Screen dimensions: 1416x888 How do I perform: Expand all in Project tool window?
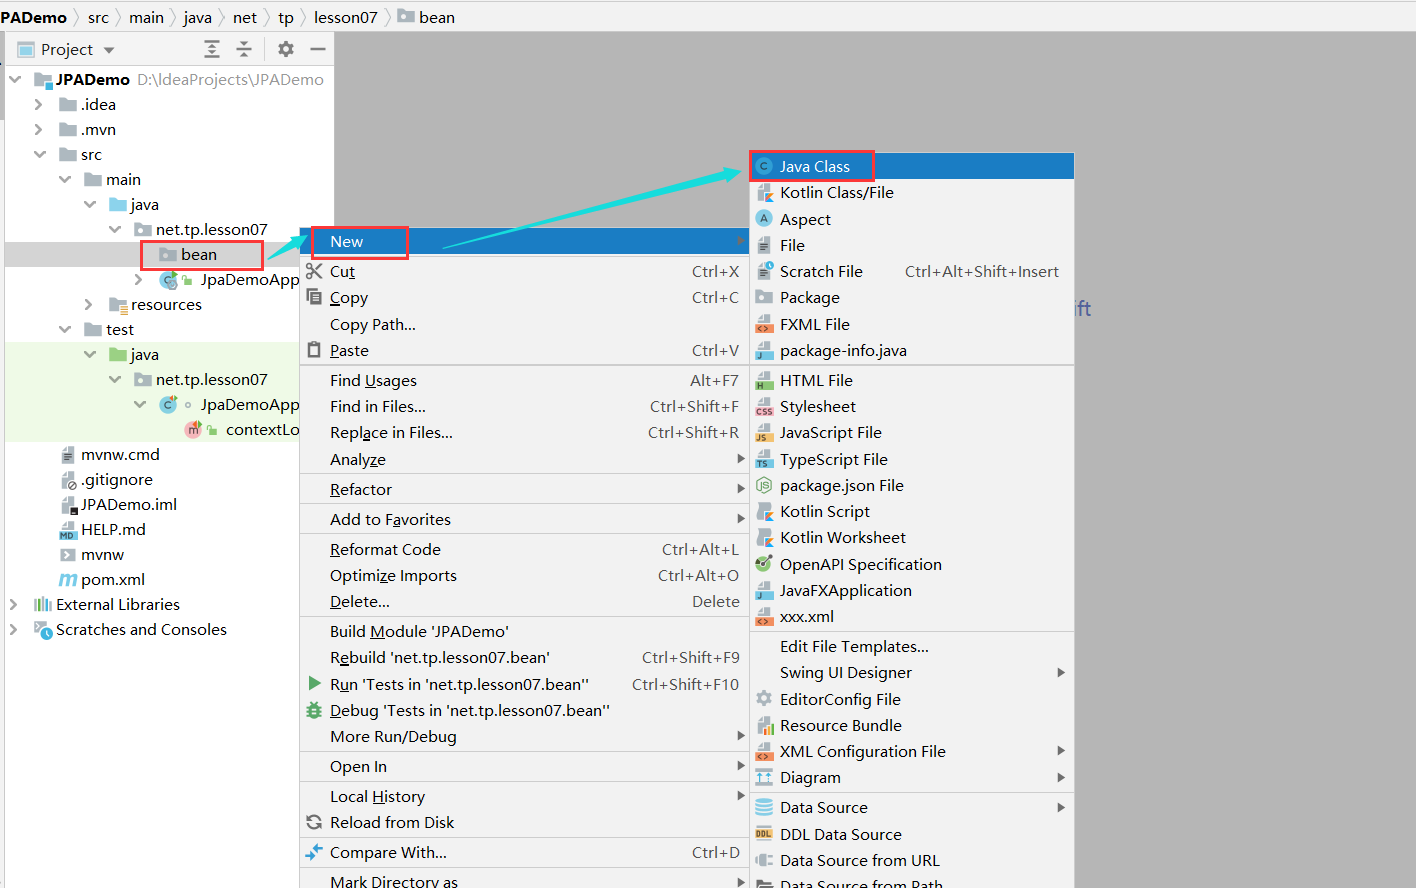212,49
